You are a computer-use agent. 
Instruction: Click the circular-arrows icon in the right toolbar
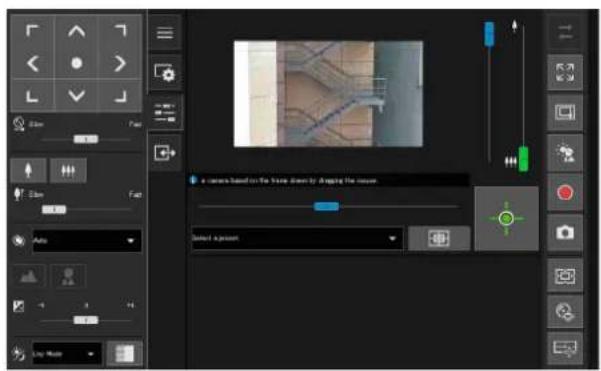click(x=565, y=312)
